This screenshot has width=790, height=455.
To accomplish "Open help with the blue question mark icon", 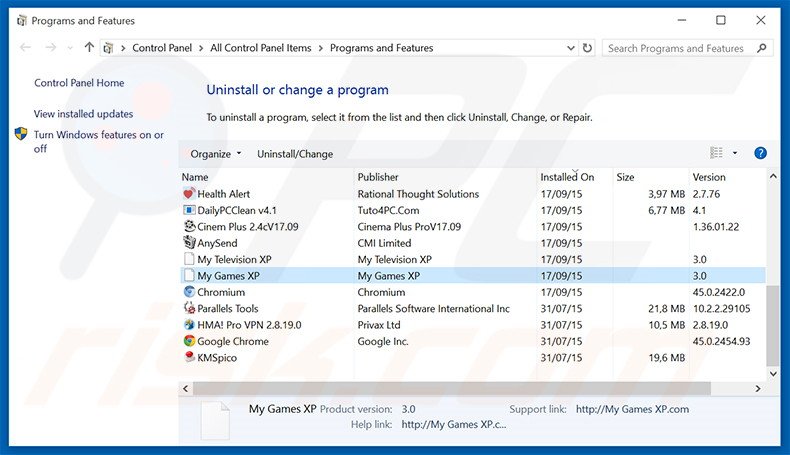I will 760,153.
